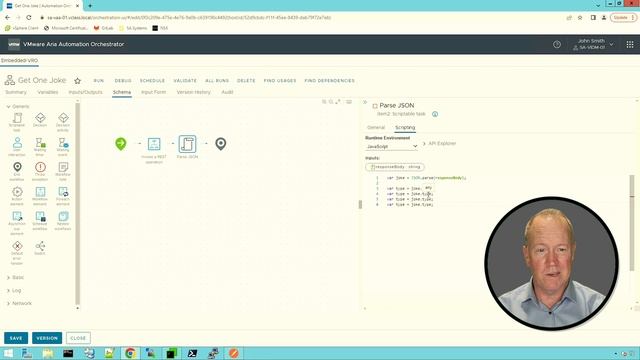Select the Scriptable task palette element

(17, 121)
